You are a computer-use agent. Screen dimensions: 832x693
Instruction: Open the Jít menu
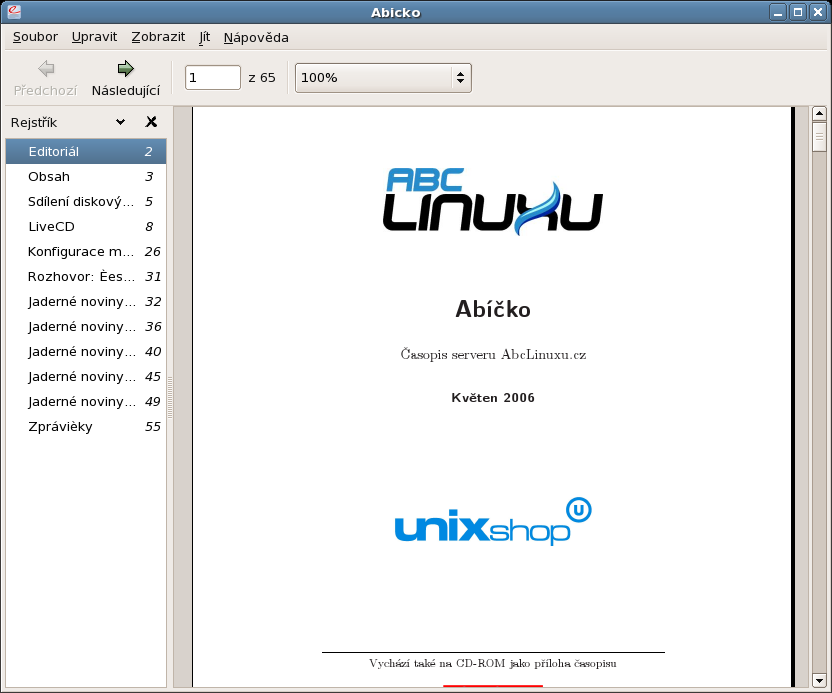pyautogui.click(x=204, y=37)
